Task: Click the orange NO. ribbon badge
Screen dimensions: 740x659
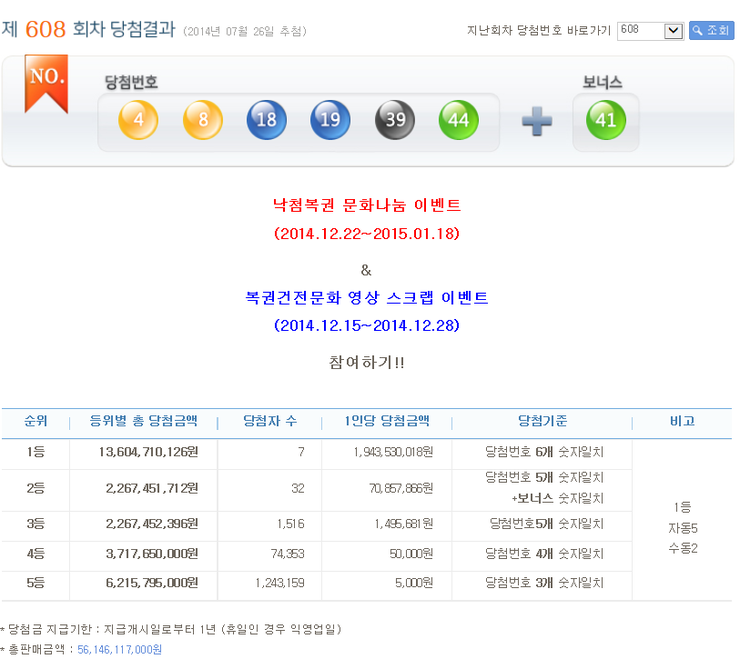Action: click(x=46, y=84)
